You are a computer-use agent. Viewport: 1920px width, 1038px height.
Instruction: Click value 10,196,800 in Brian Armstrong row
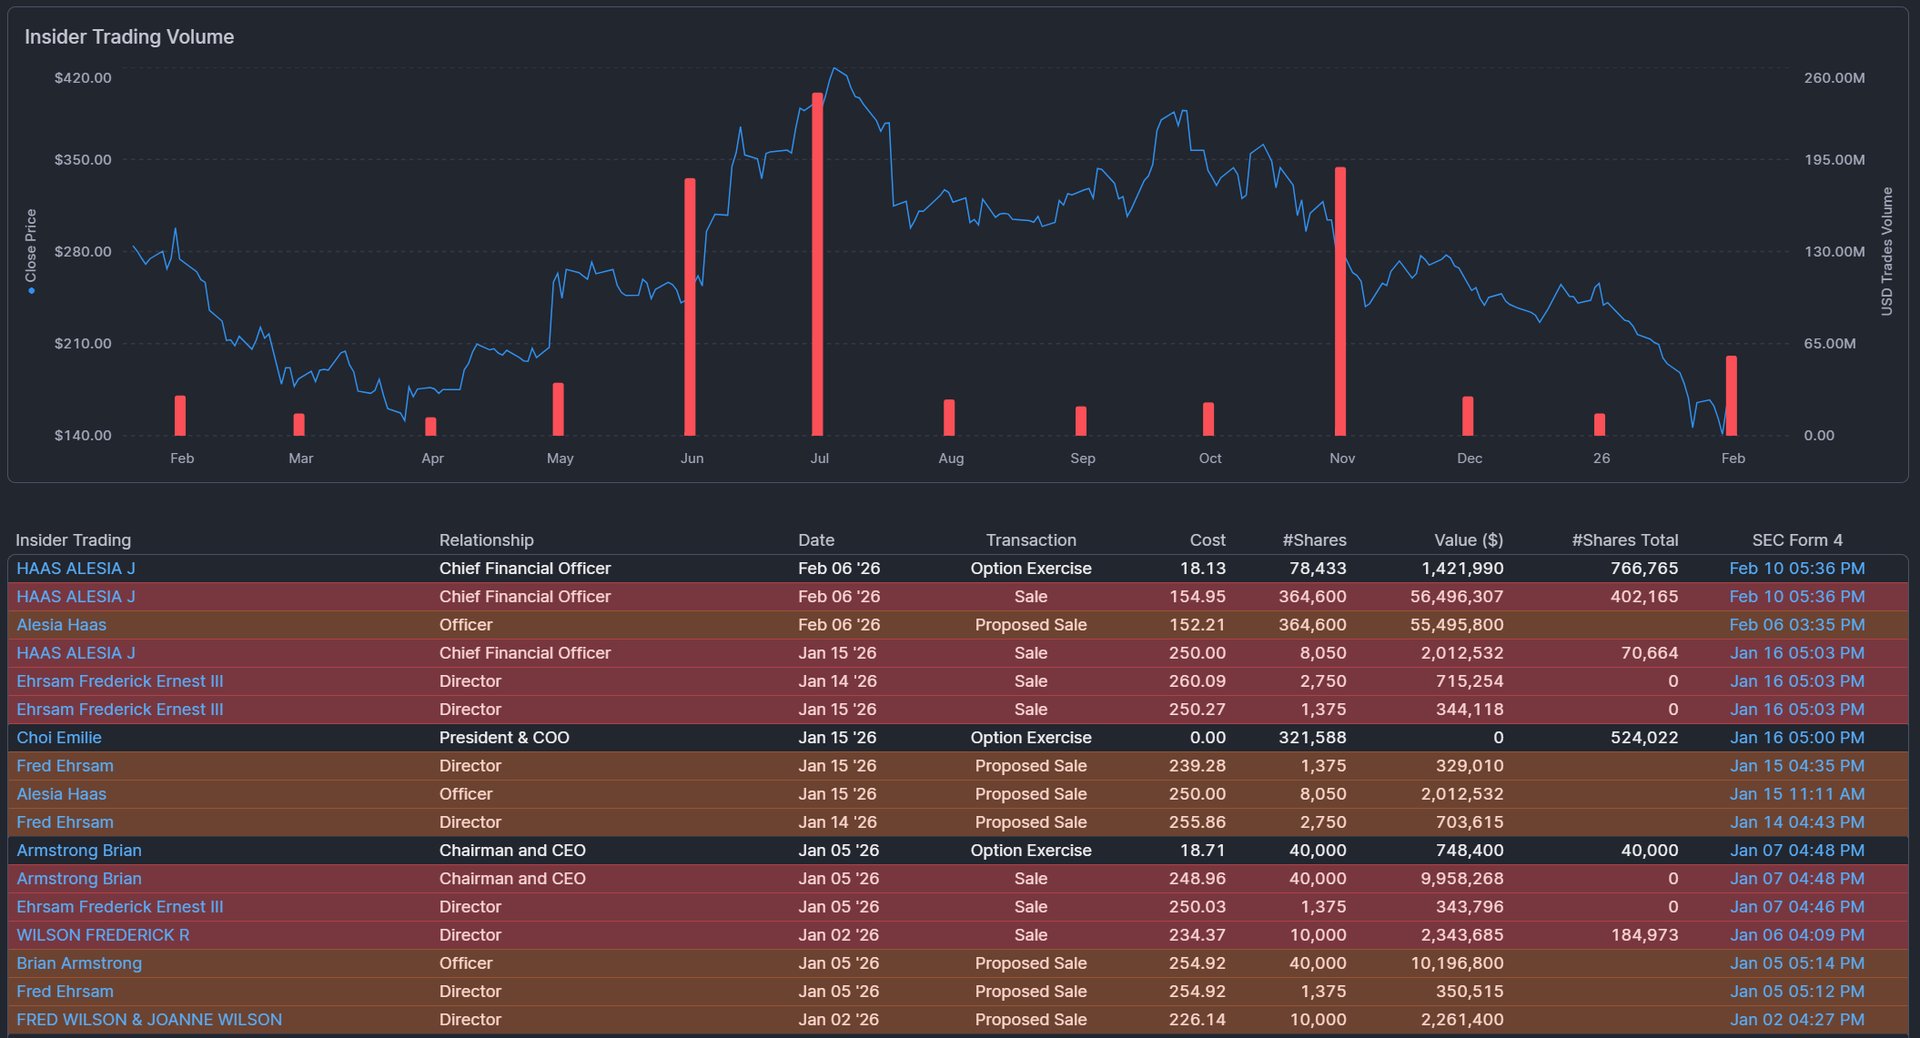point(1456,963)
